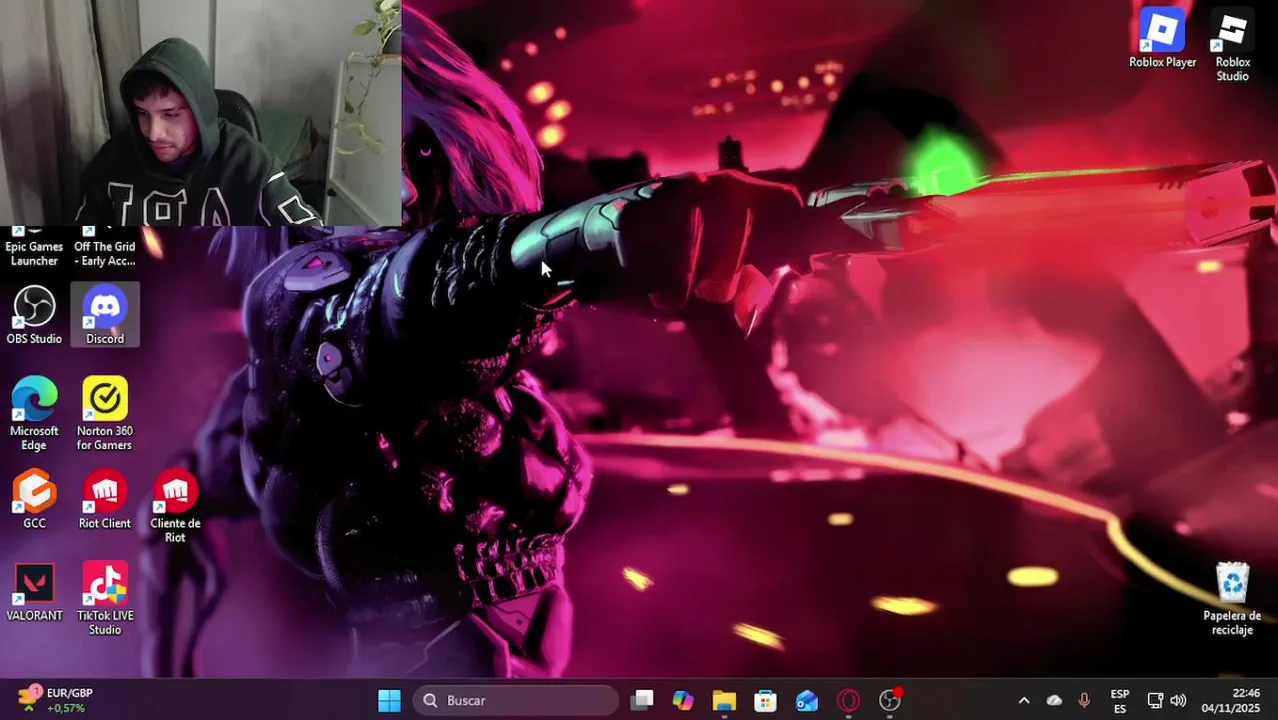Select the Epic Games Launcher shortcut
This screenshot has height=720, width=1278.
click(x=34, y=248)
